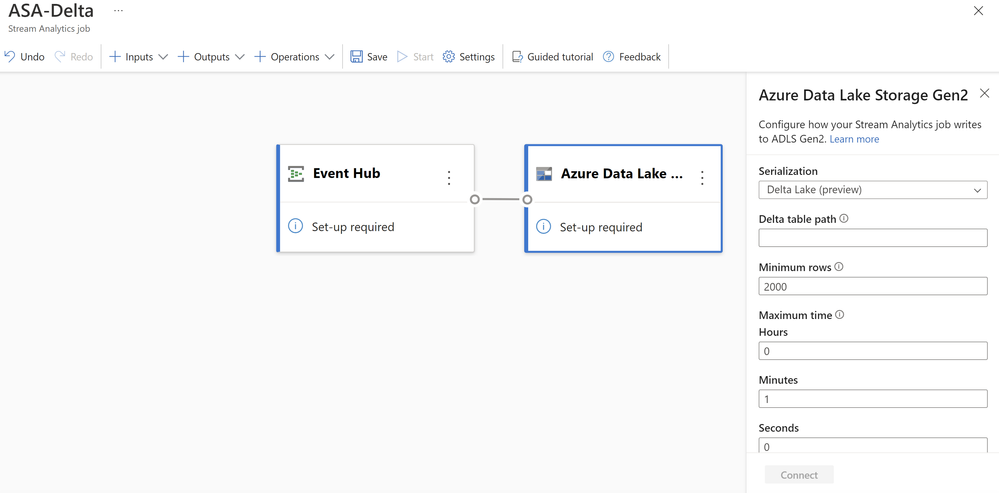Click the Minutes input field

873,399
